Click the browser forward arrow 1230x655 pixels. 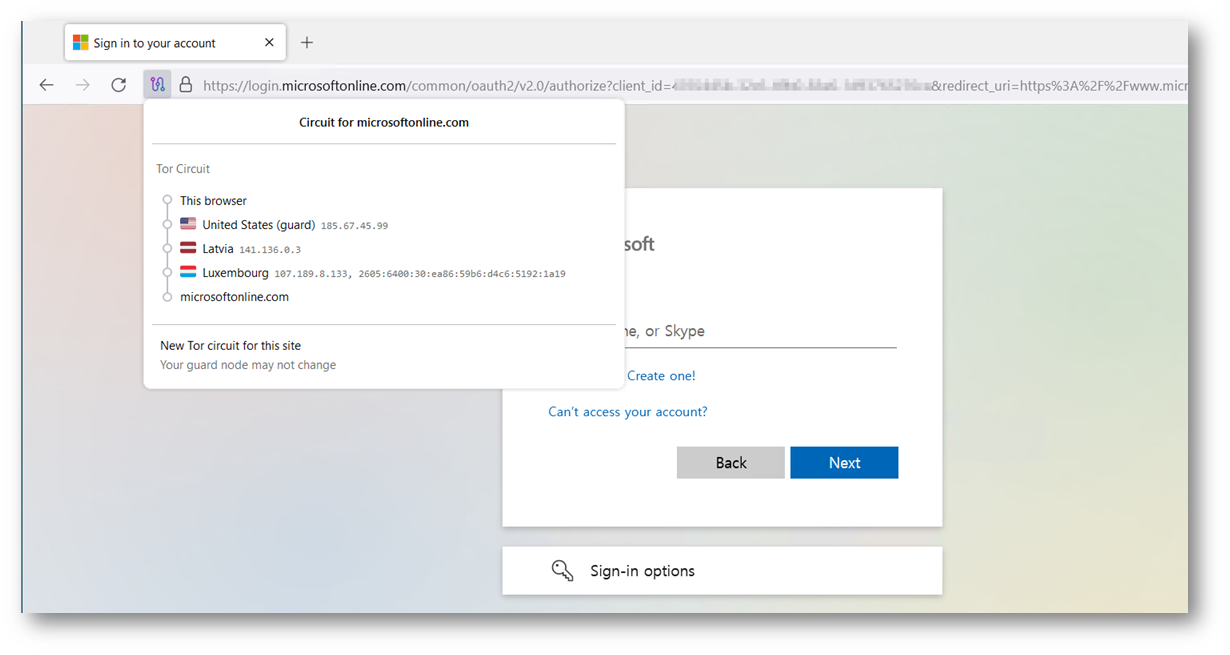coord(82,85)
